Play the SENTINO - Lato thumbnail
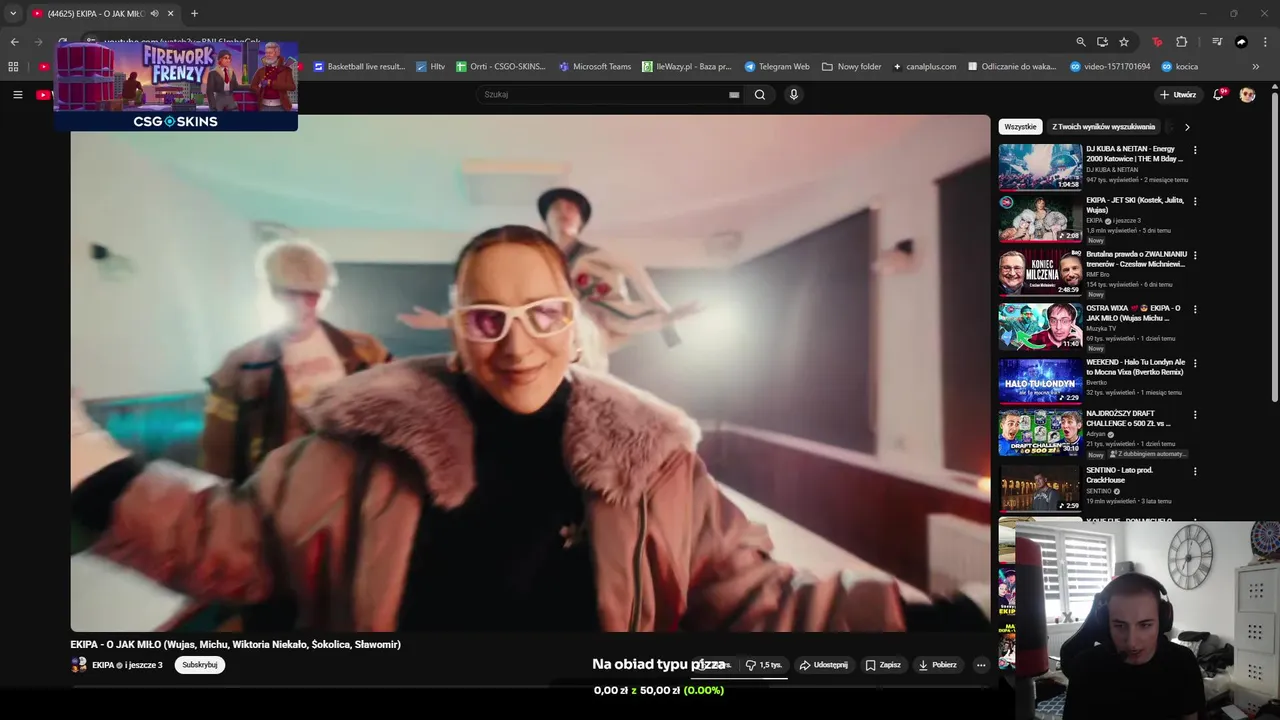This screenshot has height=720, width=1280. click(x=1040, y=489)
